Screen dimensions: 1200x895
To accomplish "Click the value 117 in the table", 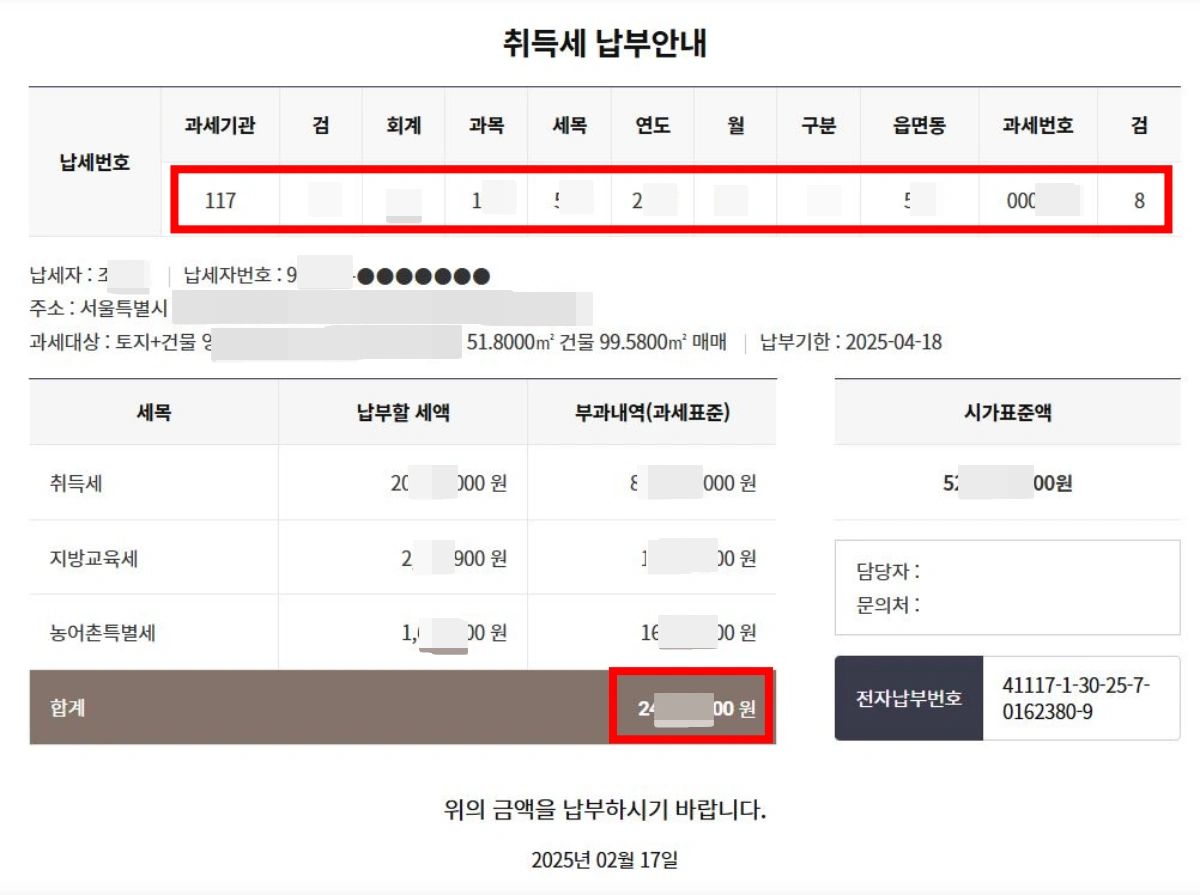I will click(222, 200).
